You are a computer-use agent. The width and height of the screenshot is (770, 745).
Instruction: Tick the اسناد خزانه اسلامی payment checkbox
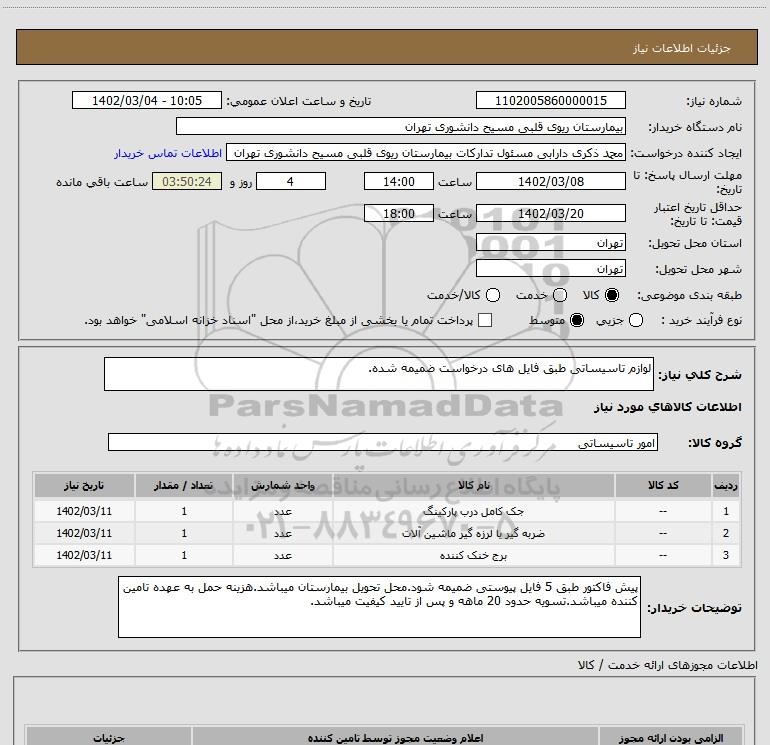[485, 321]
